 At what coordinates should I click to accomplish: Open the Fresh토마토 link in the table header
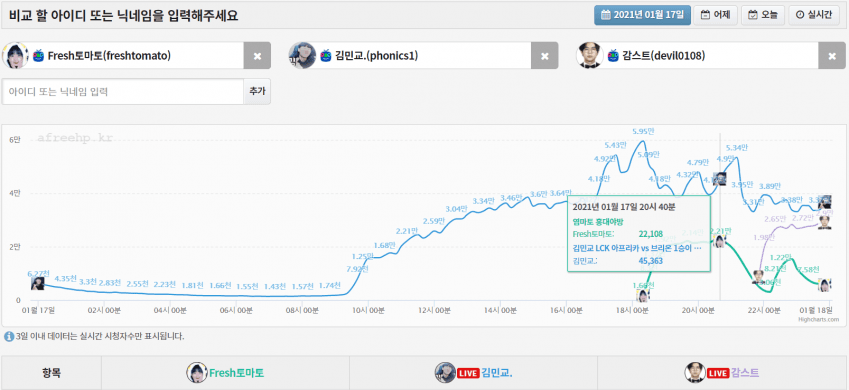236,373
